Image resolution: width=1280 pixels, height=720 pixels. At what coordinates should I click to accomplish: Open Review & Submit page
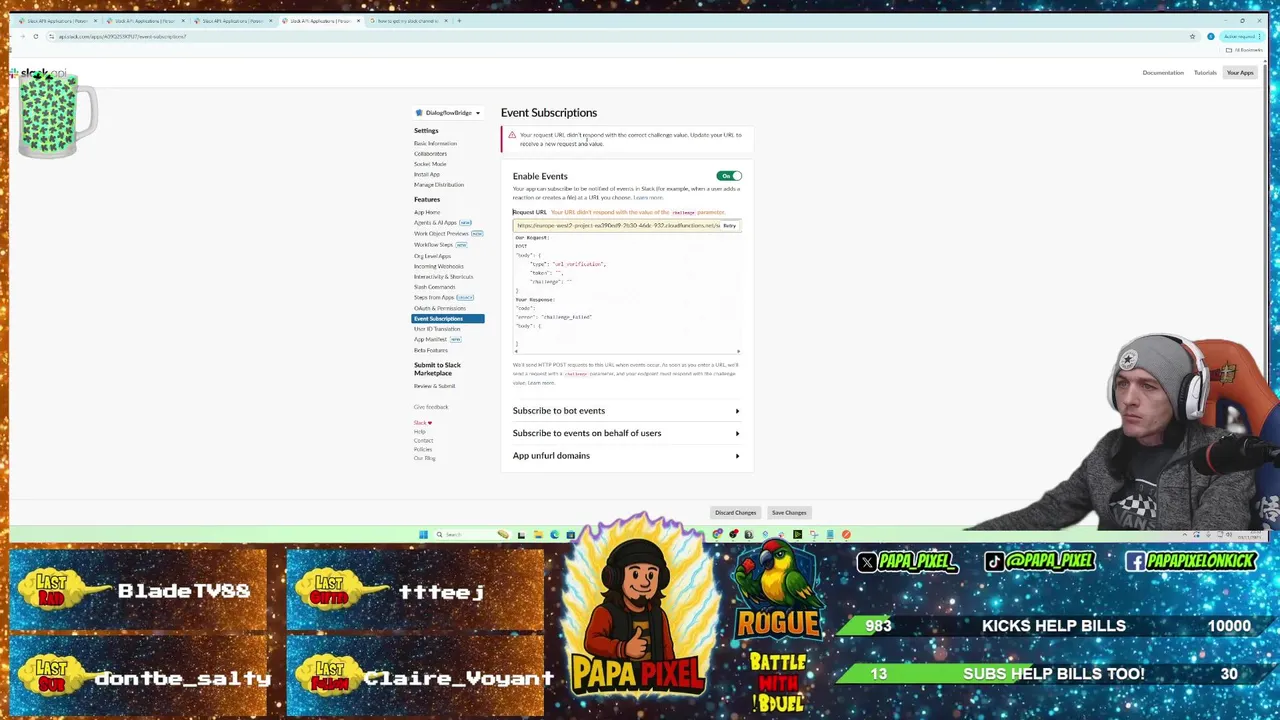point(434,386)
